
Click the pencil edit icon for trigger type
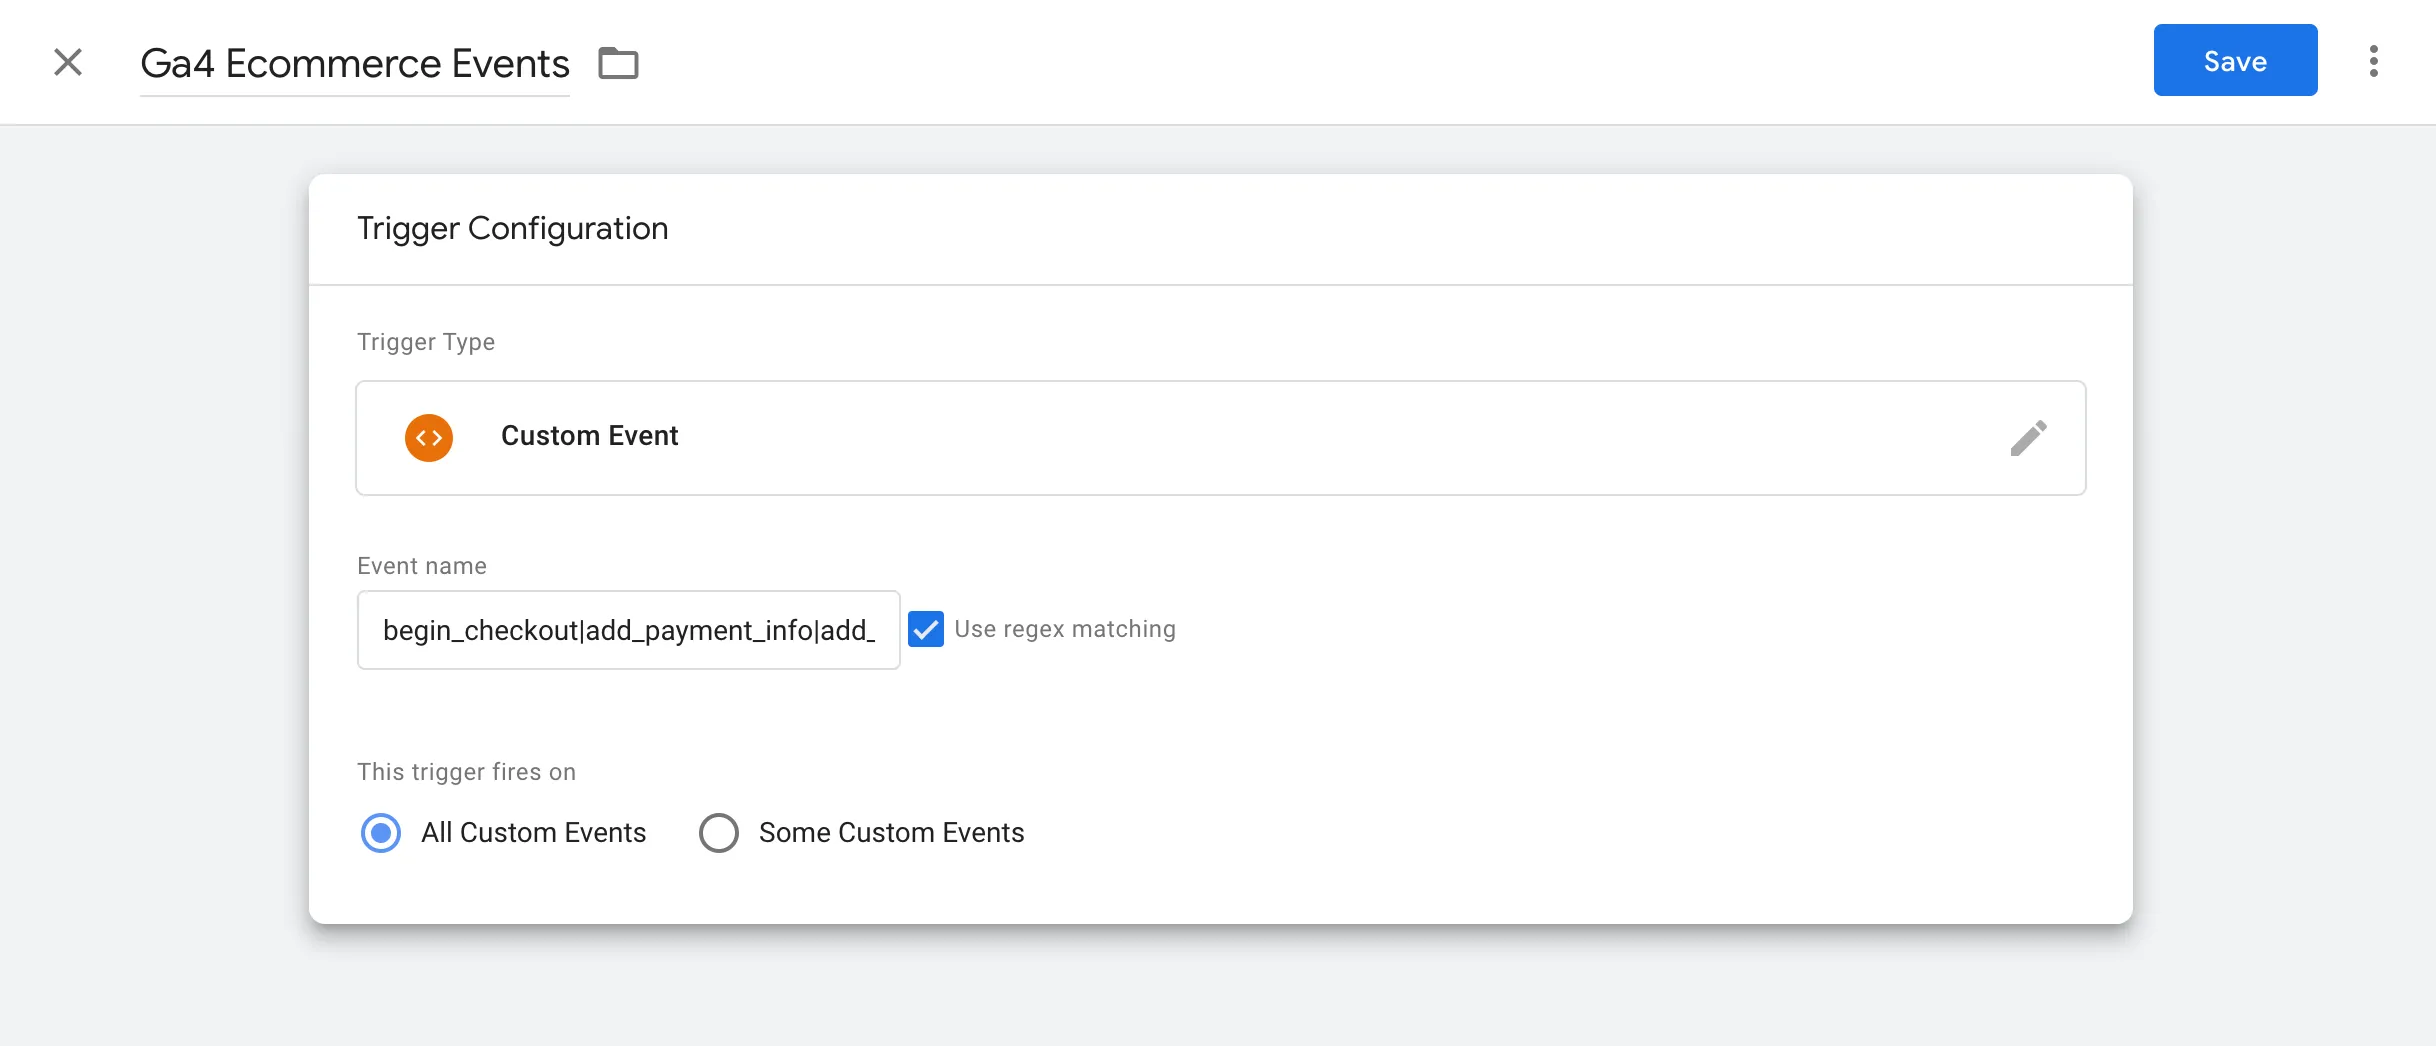pyautogui.click(x=2028, y=437)
